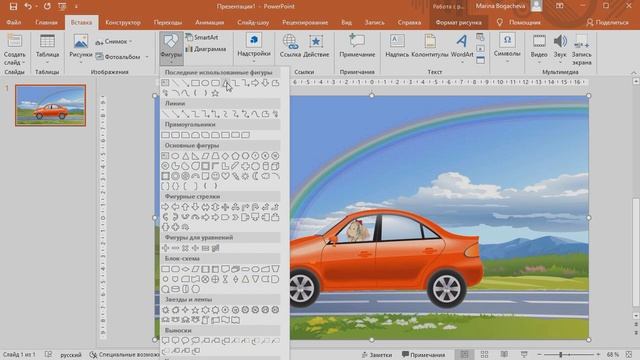The height and width of the screenshot is (360, 640).
Task: Open the Видео insert button
Action: click(x=539, y=49)
